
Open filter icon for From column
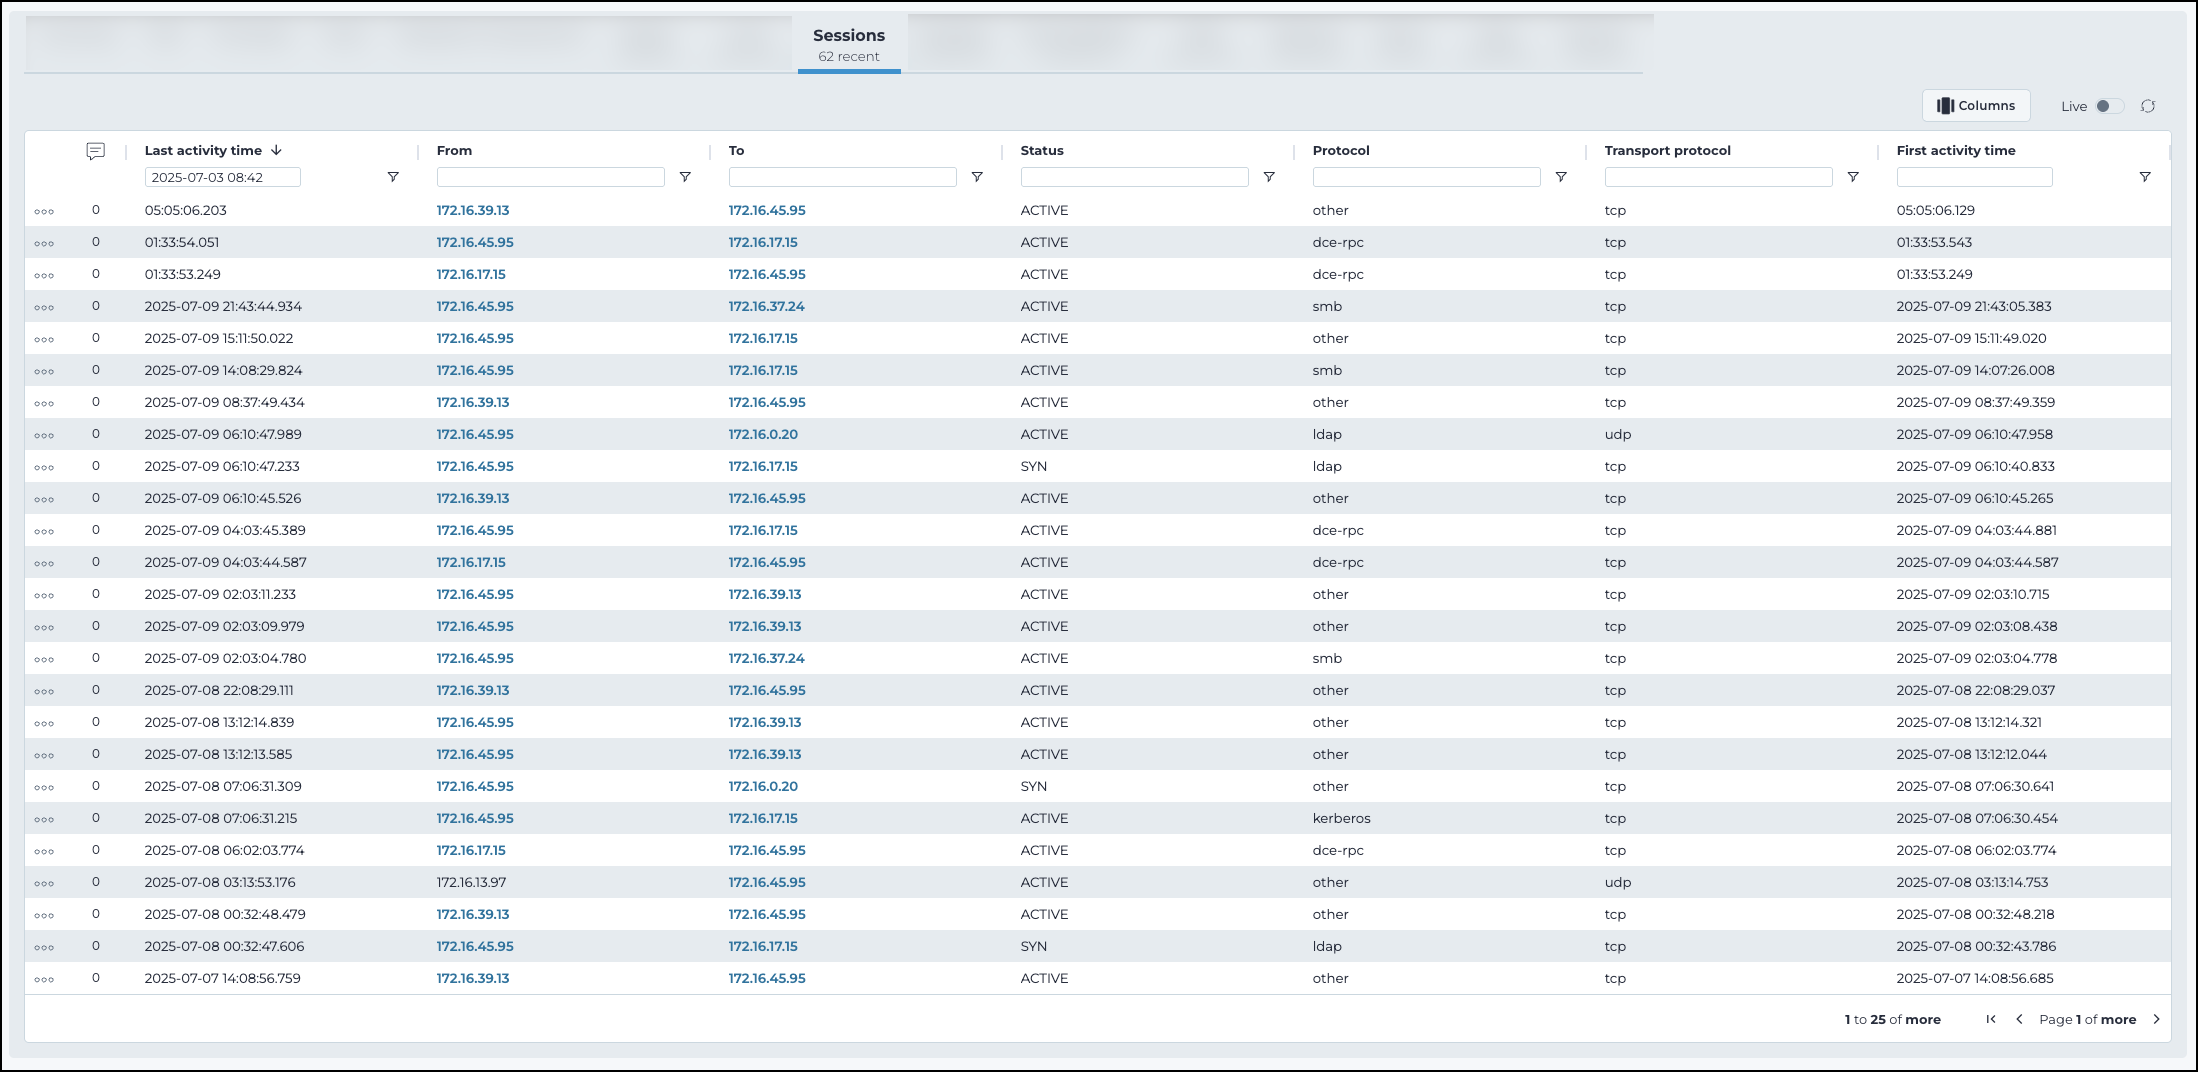click(x=685, y=177)
